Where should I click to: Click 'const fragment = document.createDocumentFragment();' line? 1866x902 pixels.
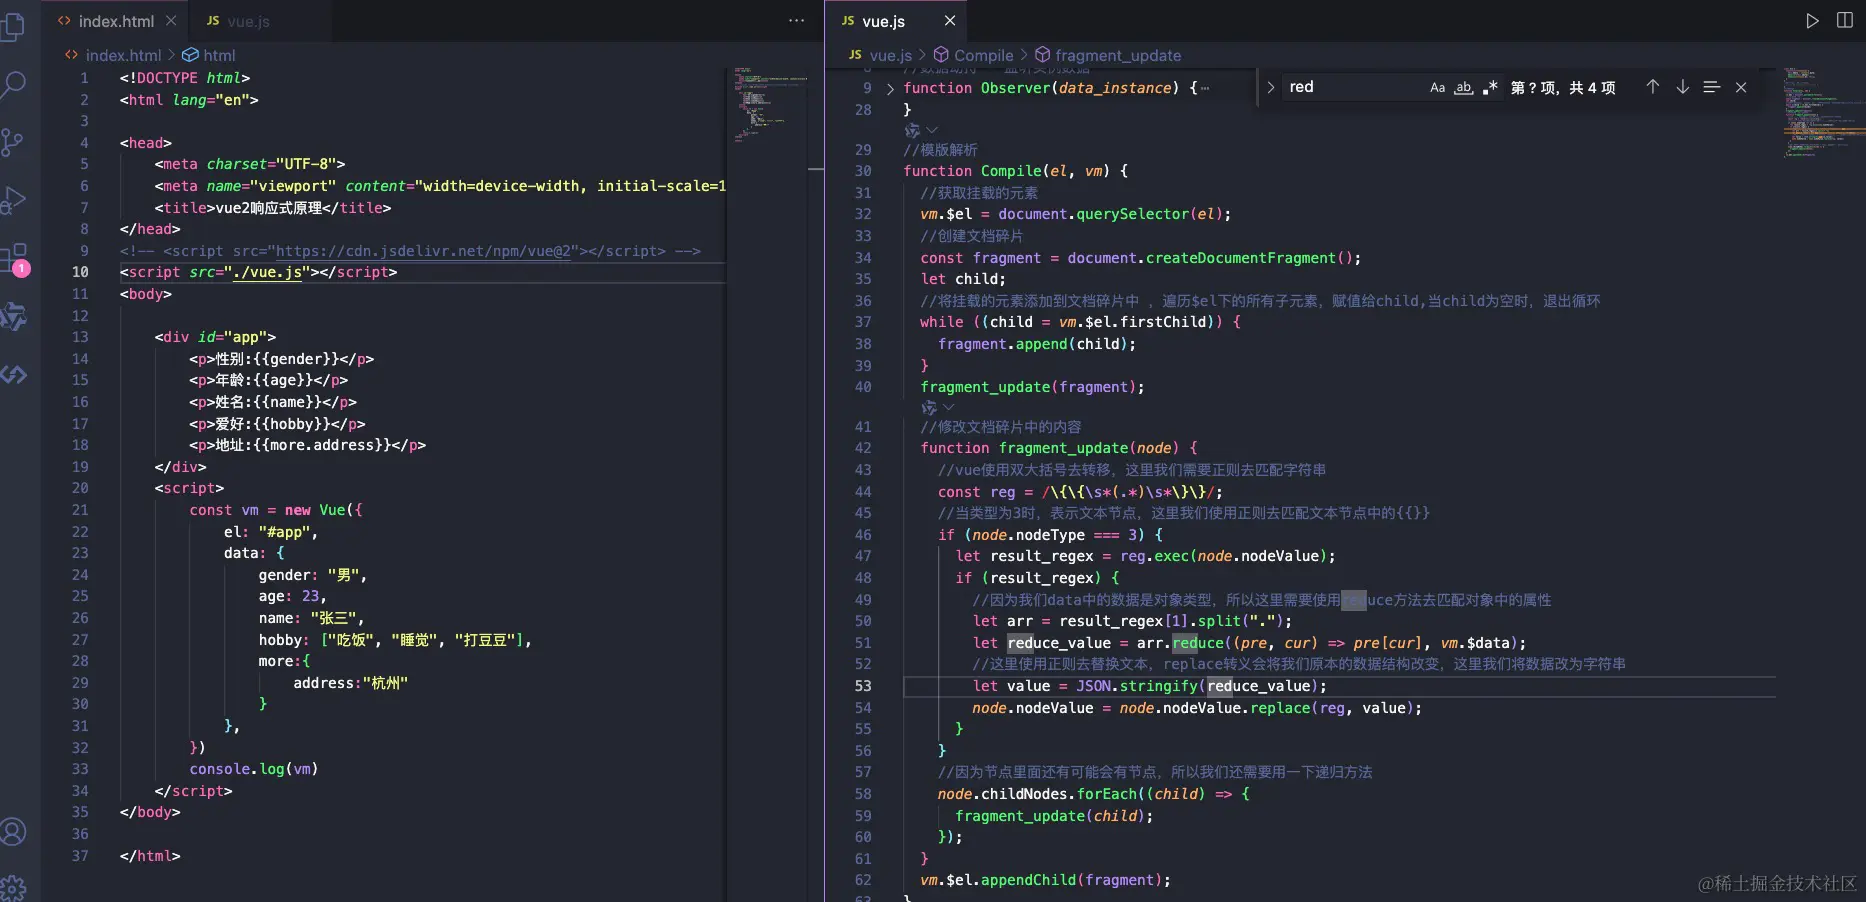pyautogui.click(x=1141, y=258)
